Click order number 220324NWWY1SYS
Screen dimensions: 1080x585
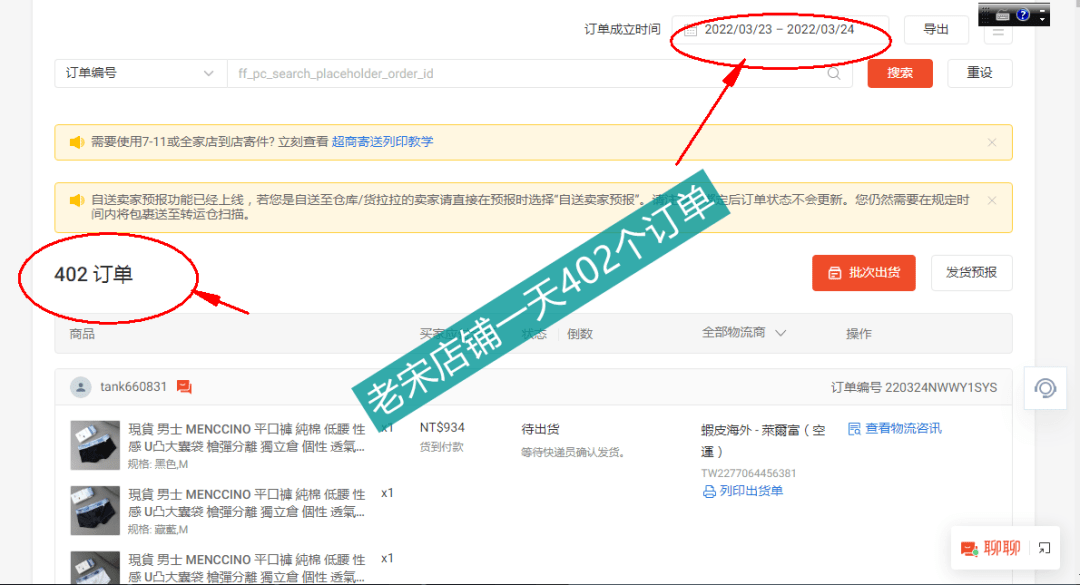tap(941, 388)
